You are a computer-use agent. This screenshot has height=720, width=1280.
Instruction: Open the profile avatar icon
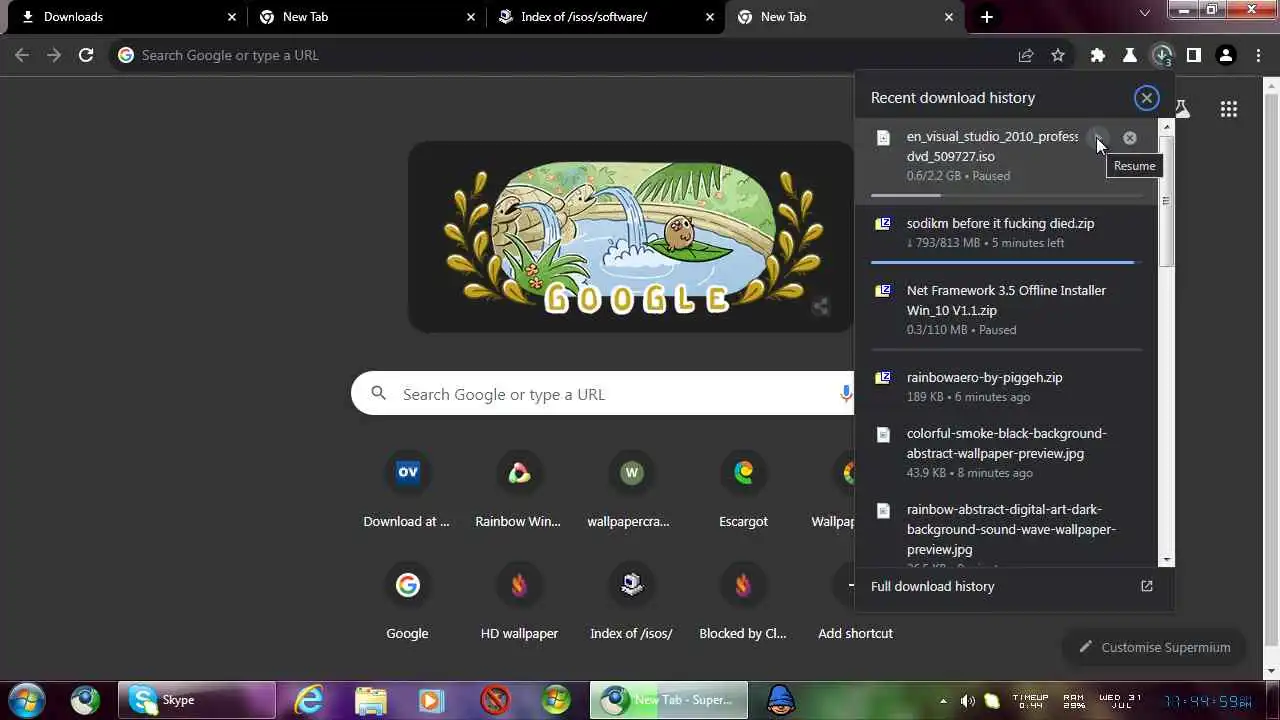point(1226,55)
